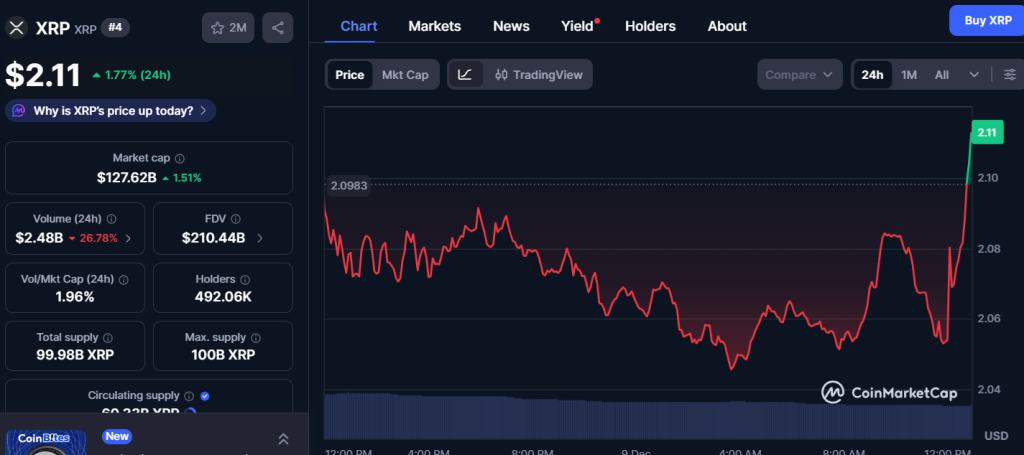Click the 1.96% Vol/Mkt Cap value
The image size is (1024, 455).
pyautogui.click(x=75, y=297)
